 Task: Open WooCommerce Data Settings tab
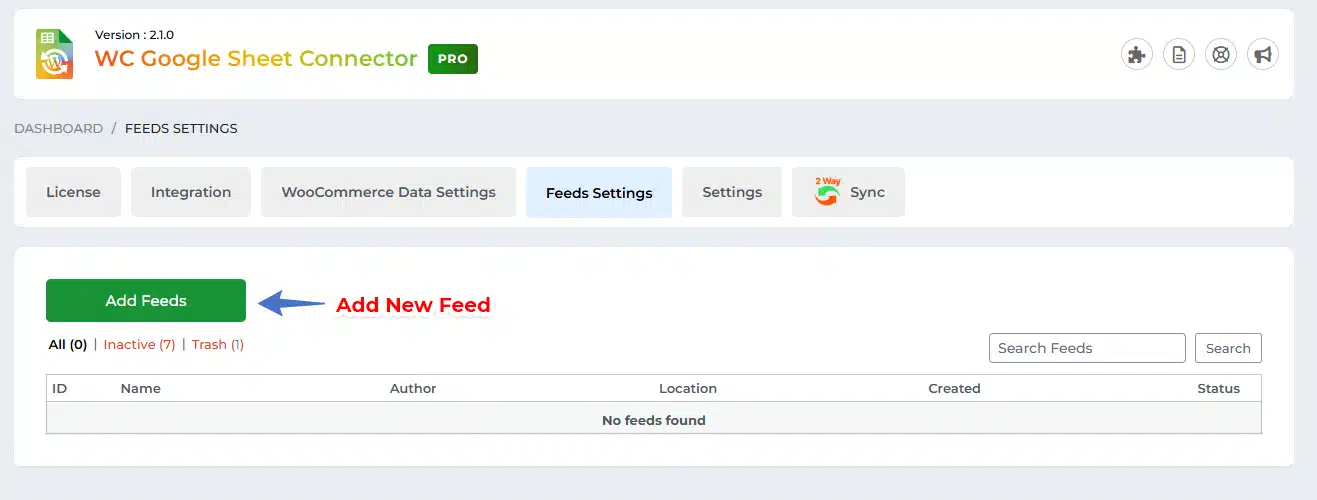coord(388,192)
